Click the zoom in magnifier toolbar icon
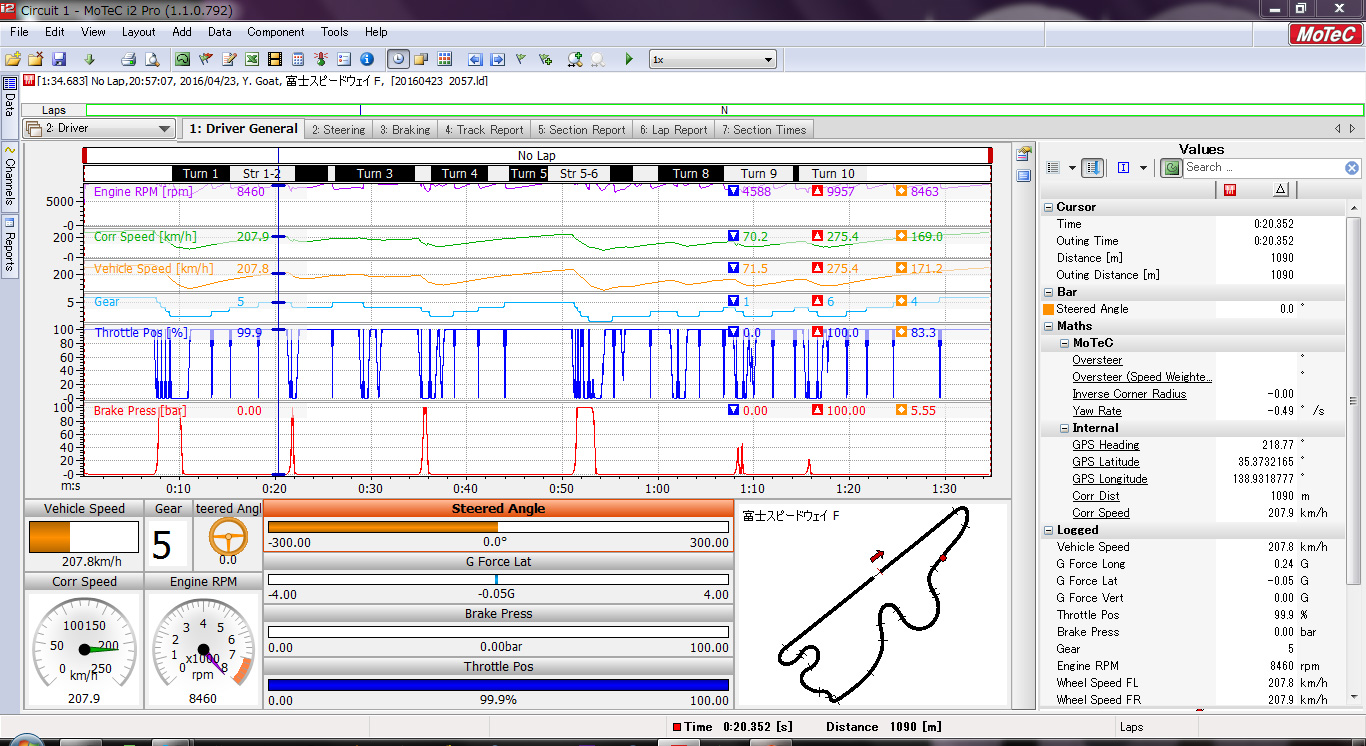Screen dimensions: 1366x746 575,59
